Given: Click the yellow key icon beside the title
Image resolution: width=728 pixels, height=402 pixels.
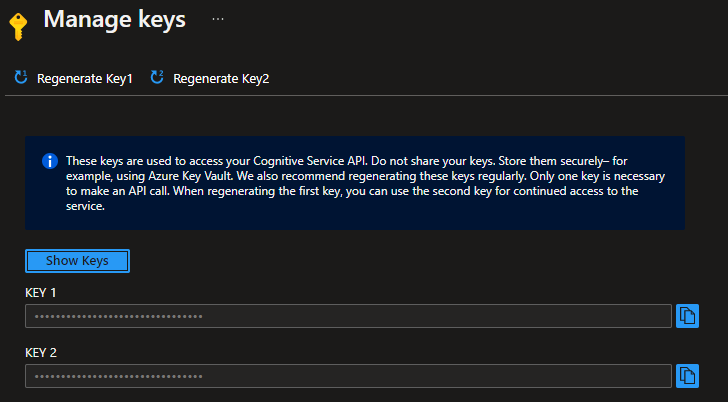Looking at the screenshot, I should point(17,23).
